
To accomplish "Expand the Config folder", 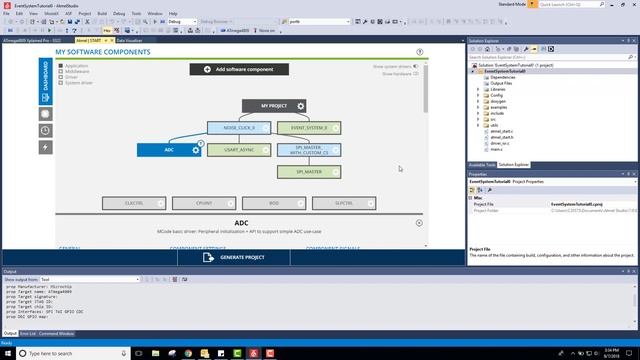I will [x=478, y=95].
